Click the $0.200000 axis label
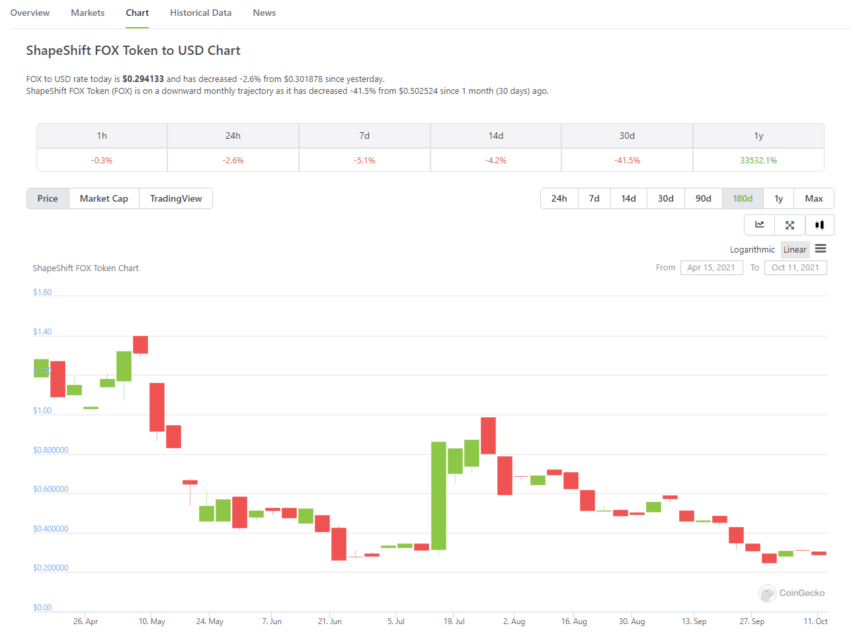The height and width of the screenshot is (640, 853). tap(51, 568)
